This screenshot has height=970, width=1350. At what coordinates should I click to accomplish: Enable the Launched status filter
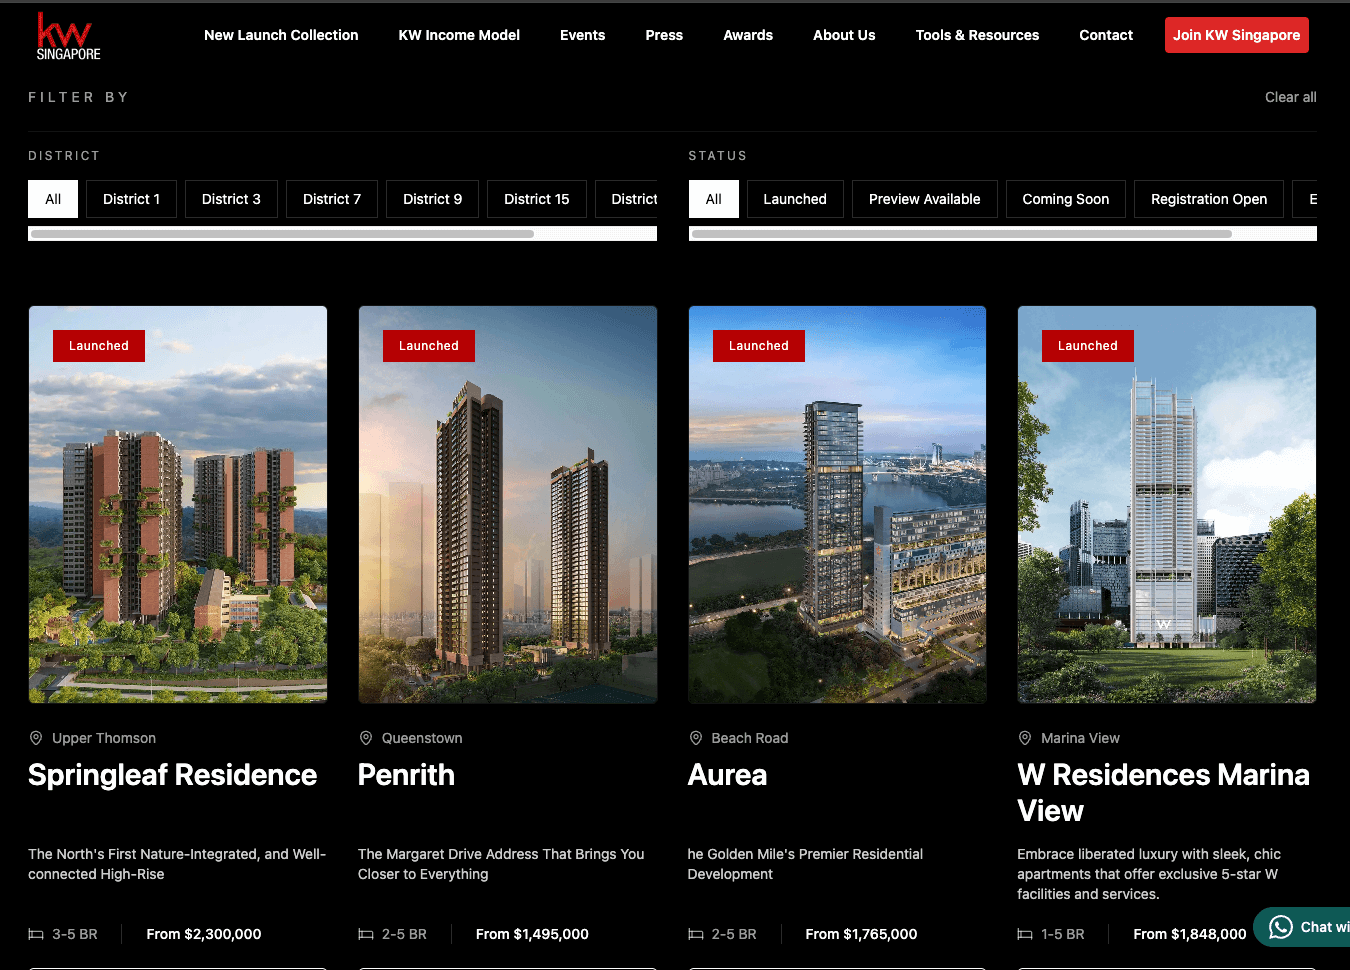795,199
